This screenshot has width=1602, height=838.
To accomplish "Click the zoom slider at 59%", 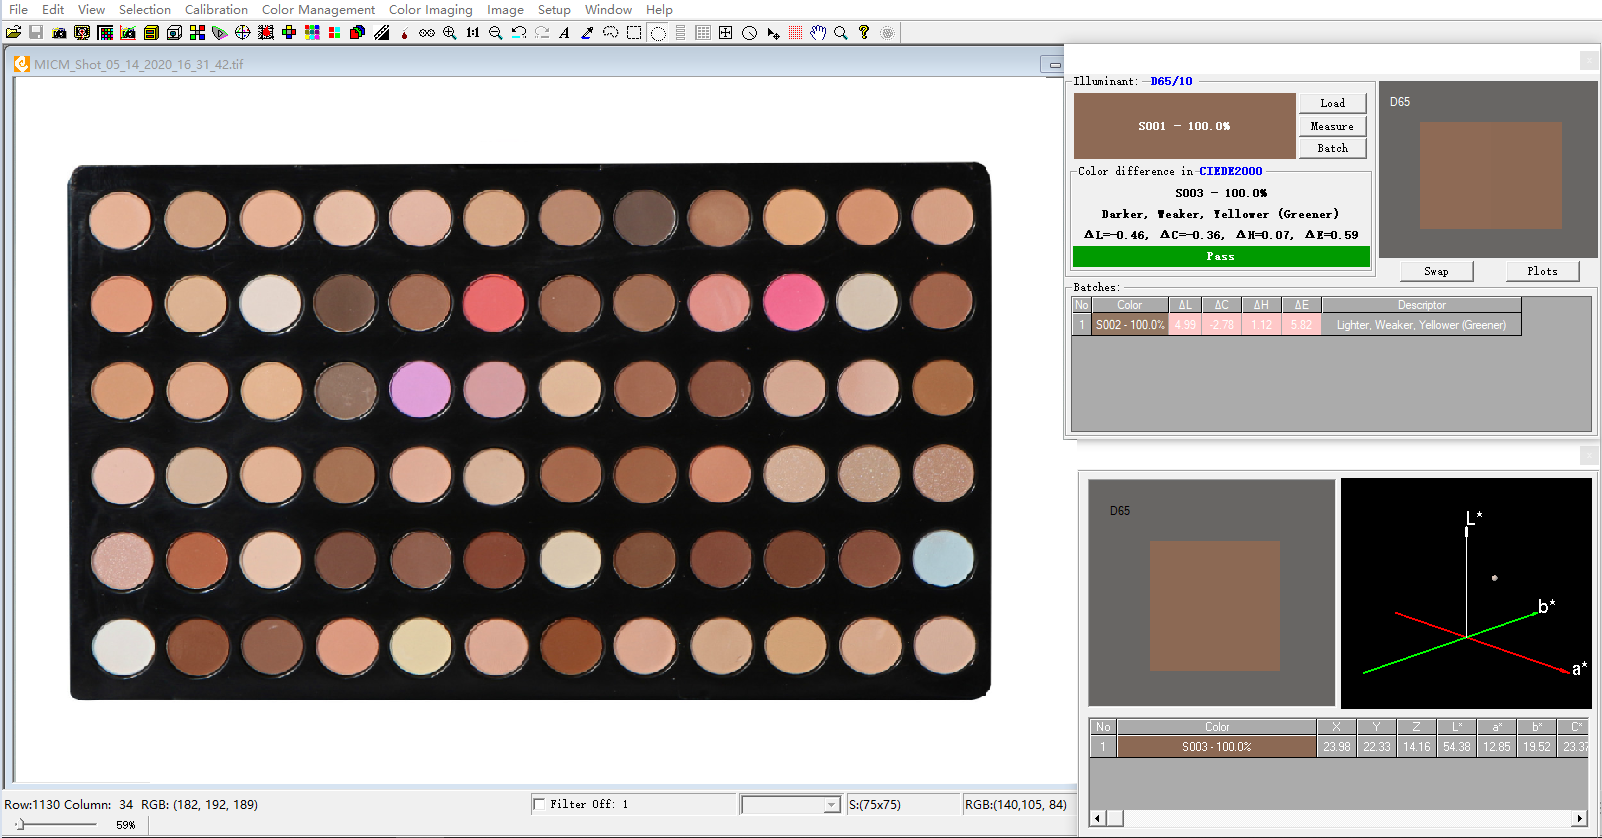I will pos(20,825).
